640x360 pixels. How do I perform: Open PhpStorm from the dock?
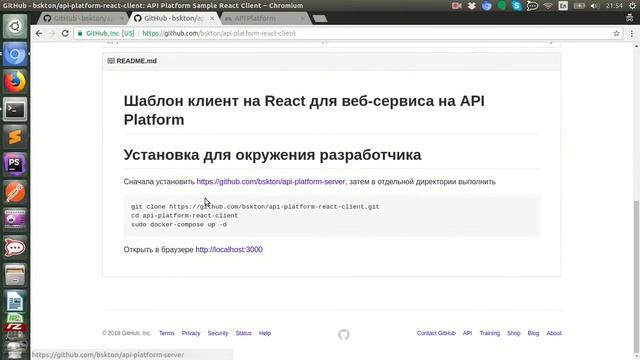tap(15, 164)
